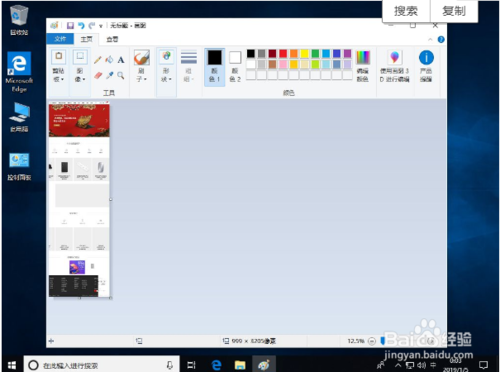Click the Windows Start button
The image size is (500, 372).
12,365
